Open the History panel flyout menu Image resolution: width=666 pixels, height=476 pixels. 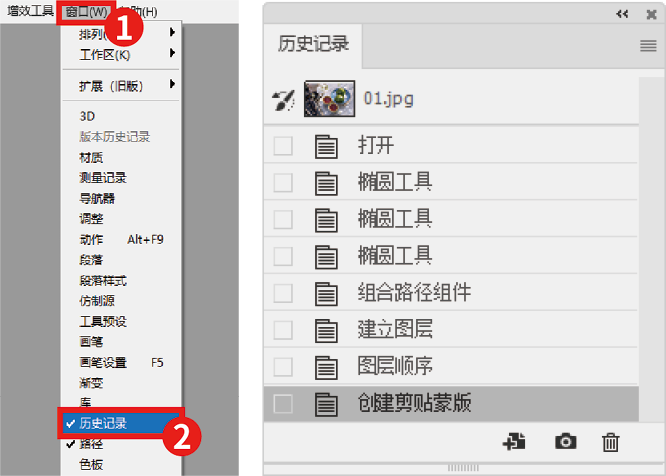(x=648, y=46)
